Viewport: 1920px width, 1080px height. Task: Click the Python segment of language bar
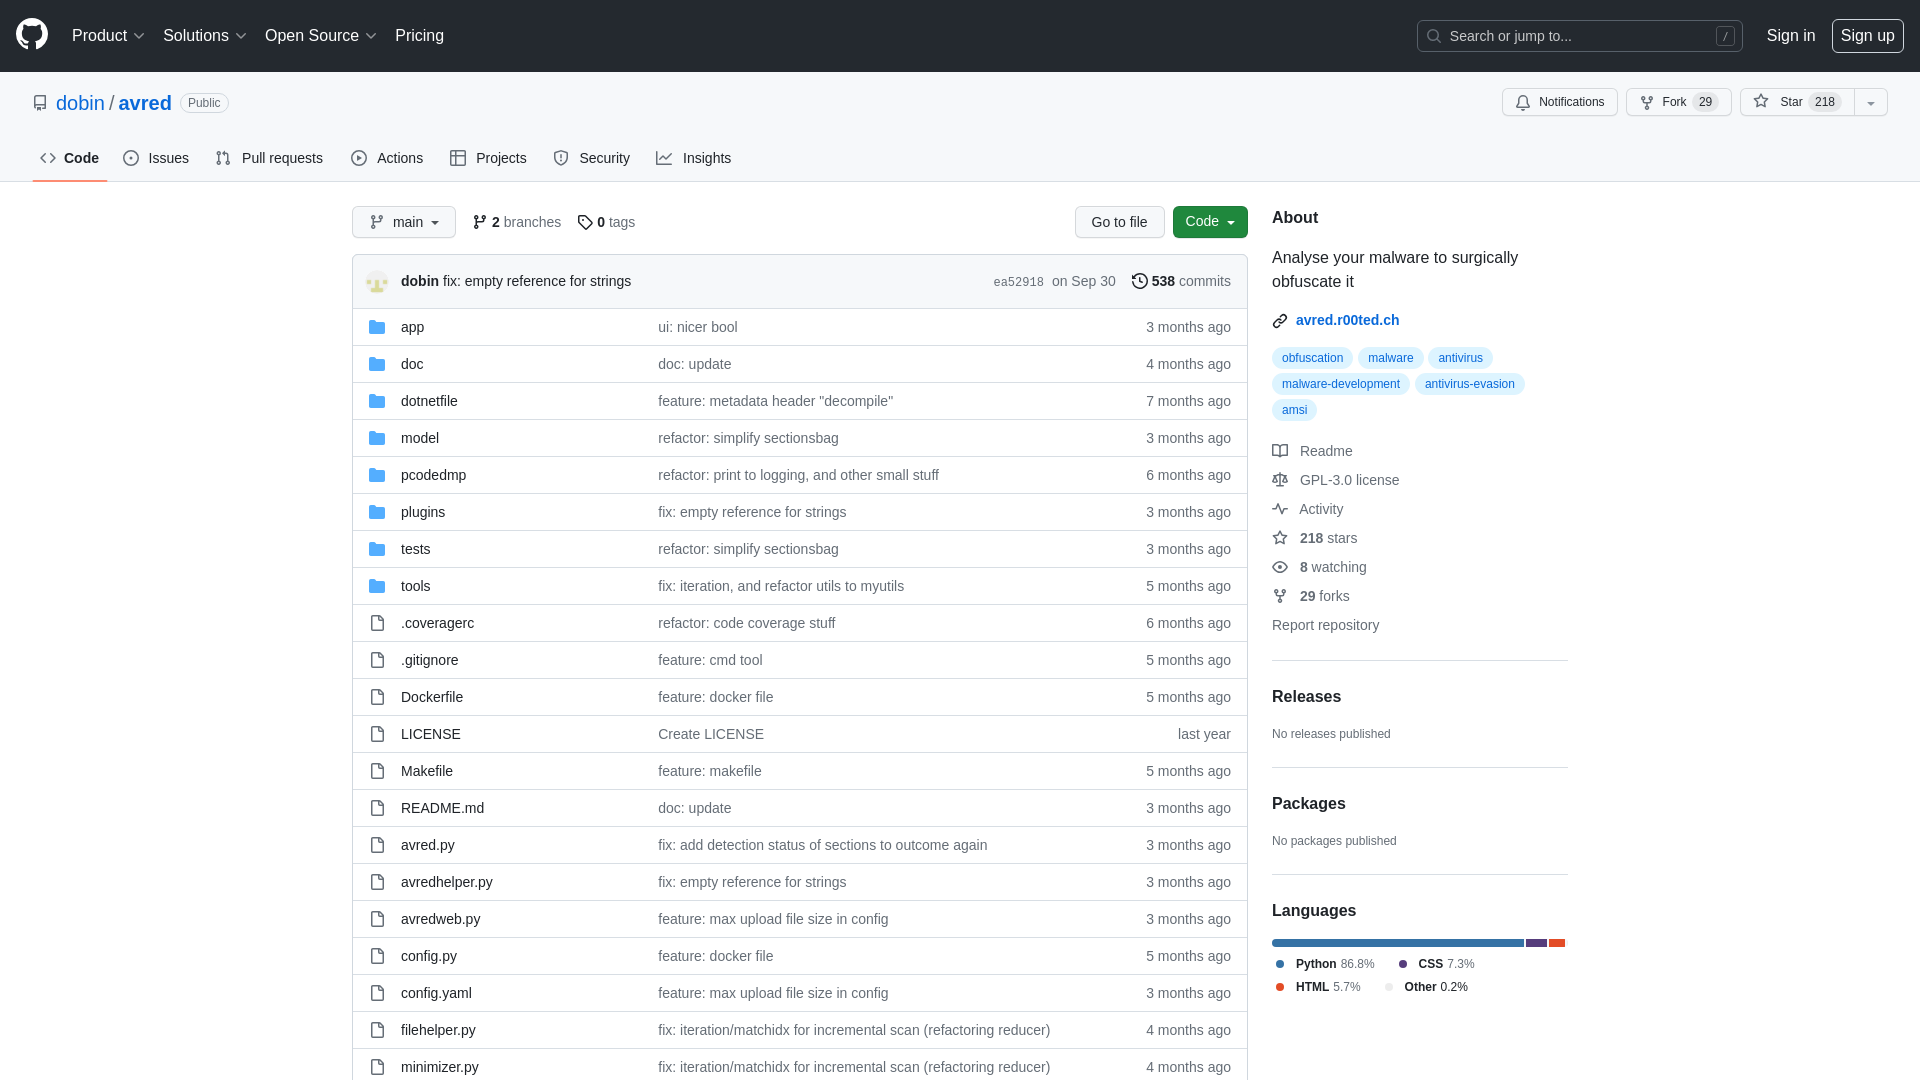click(1397, 943)
